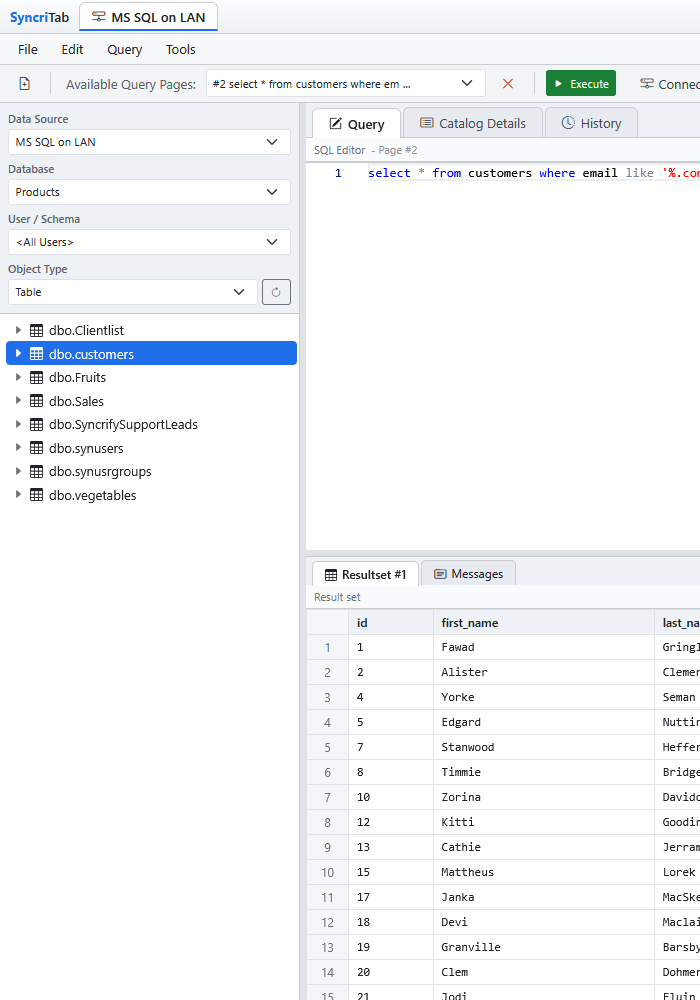The height and width of the screenshot is (1000, 700).
Task: Expand the dbo.customers tree node
Action: pos(18,353)
